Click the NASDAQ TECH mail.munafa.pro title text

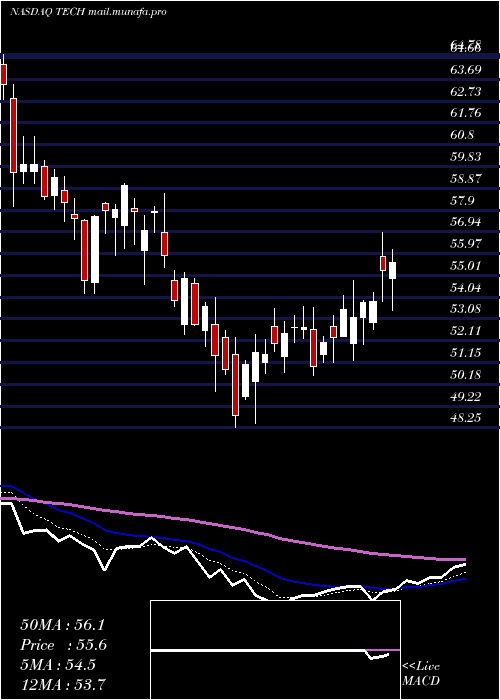coord(88,12)
